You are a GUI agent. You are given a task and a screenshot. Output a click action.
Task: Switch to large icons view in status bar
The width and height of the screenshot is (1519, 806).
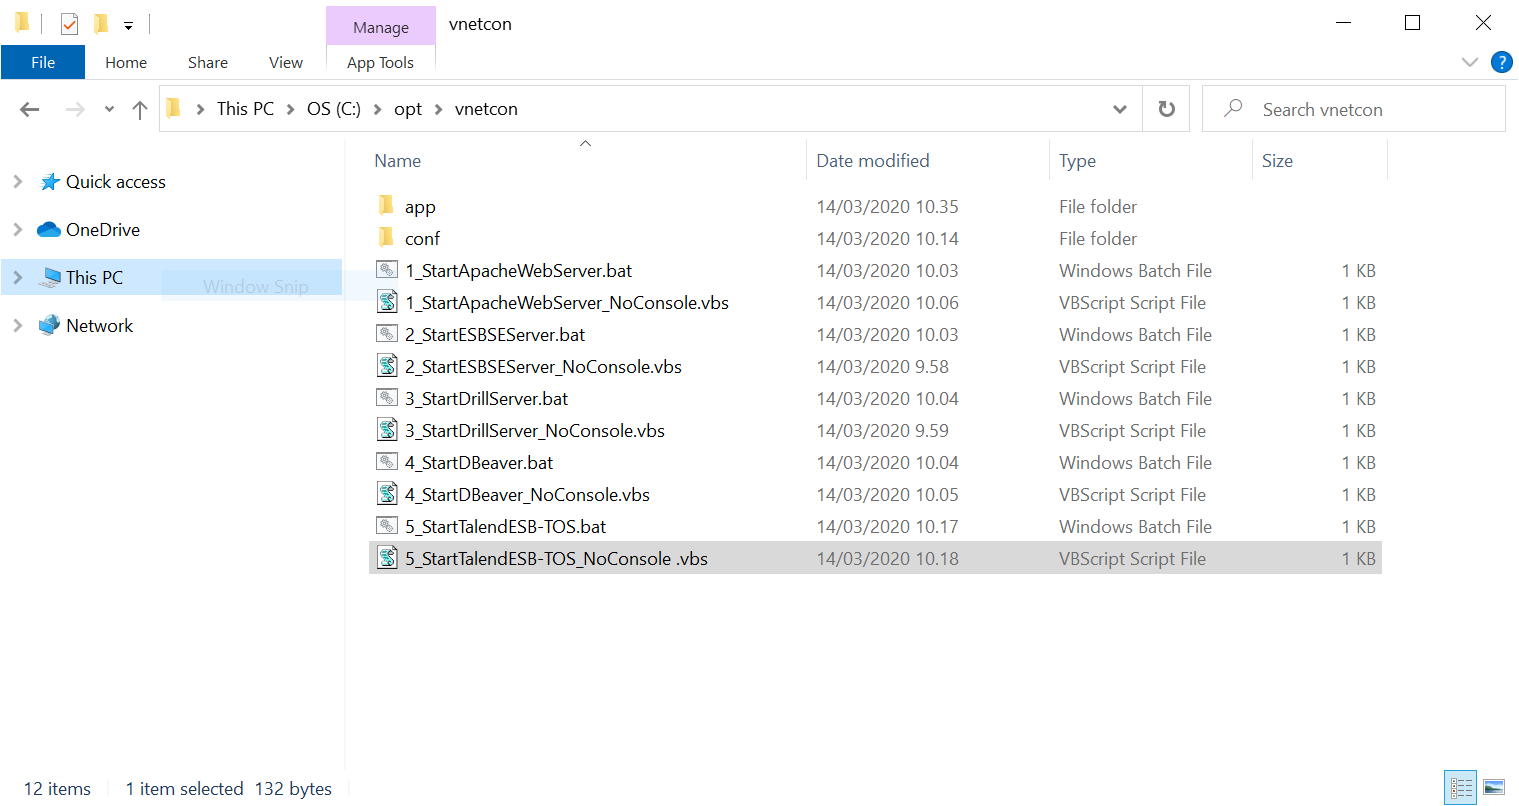click(x=1493, y=788)
